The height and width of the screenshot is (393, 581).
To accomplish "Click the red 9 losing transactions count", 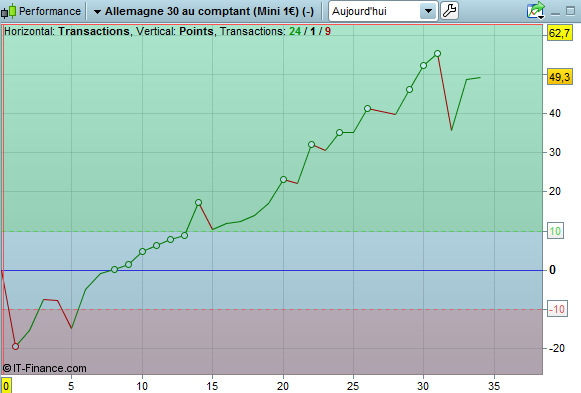I will point(328,31).
